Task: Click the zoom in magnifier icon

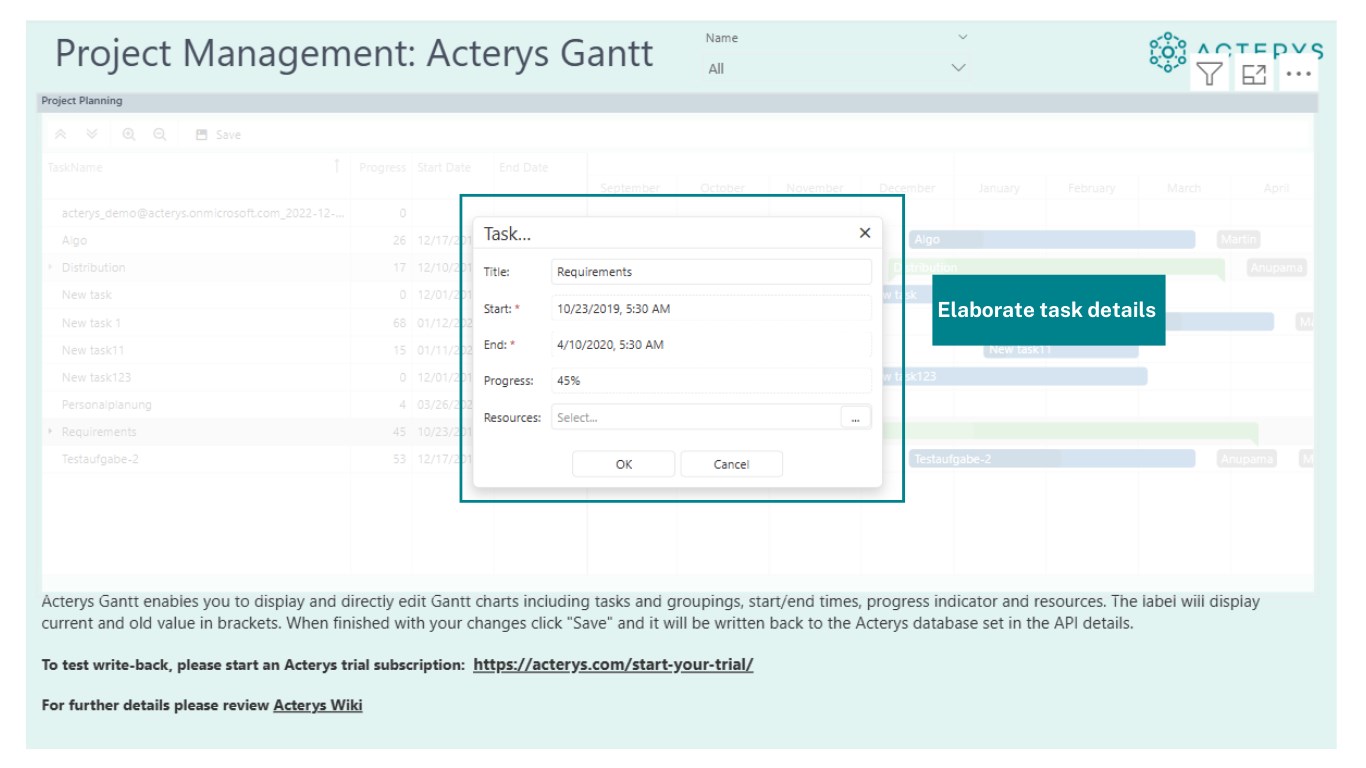Action: click(x=128, y=134)
